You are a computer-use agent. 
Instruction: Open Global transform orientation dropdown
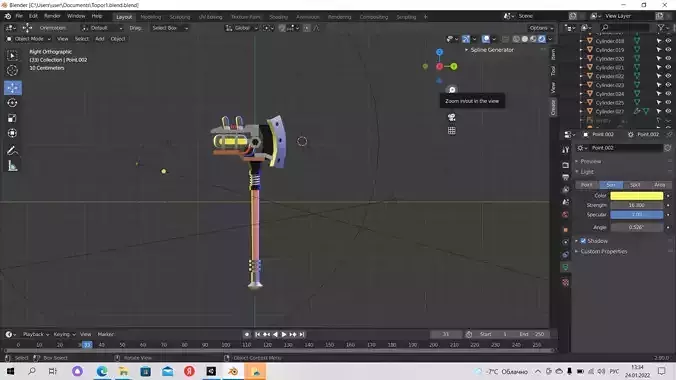242,28
